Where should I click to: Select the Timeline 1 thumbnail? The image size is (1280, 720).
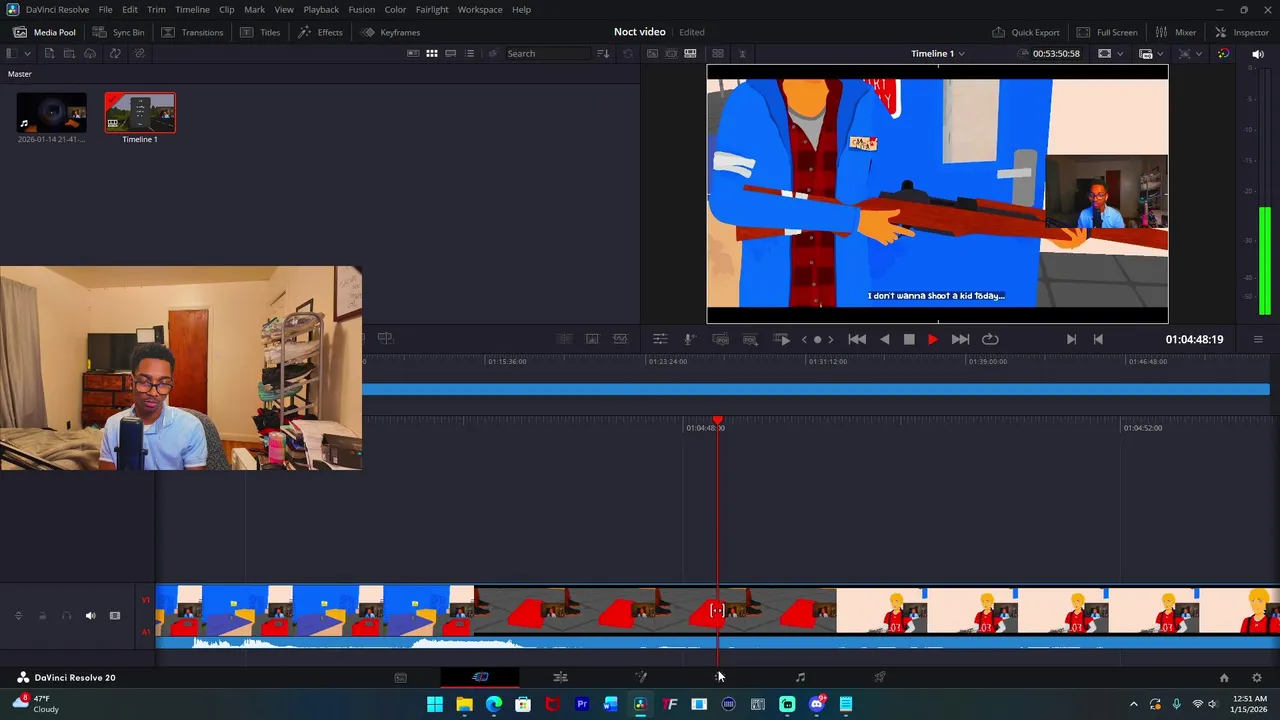[x=140, y=113]
